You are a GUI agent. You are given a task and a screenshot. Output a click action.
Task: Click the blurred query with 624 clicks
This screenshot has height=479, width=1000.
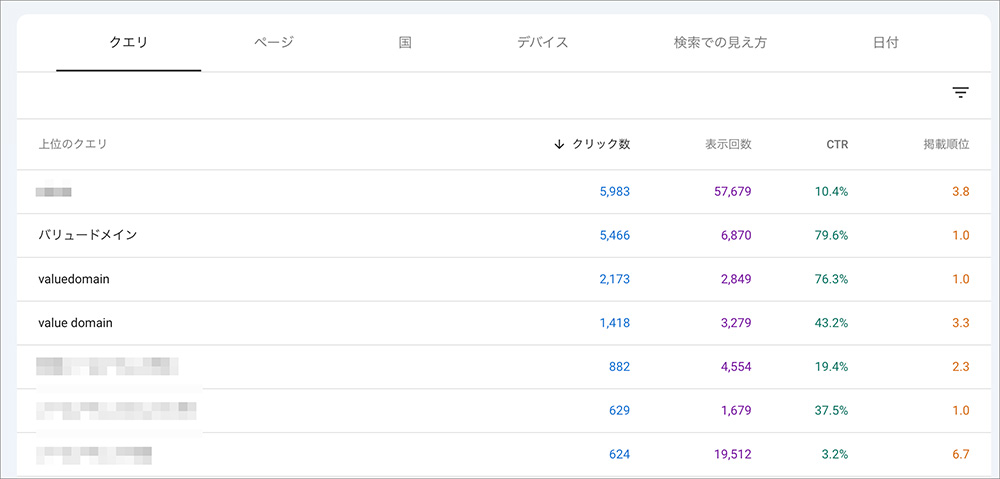94,454
